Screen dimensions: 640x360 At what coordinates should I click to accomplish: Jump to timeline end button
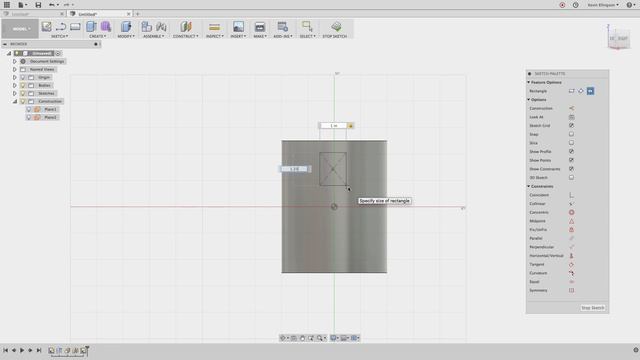(39, 350)
